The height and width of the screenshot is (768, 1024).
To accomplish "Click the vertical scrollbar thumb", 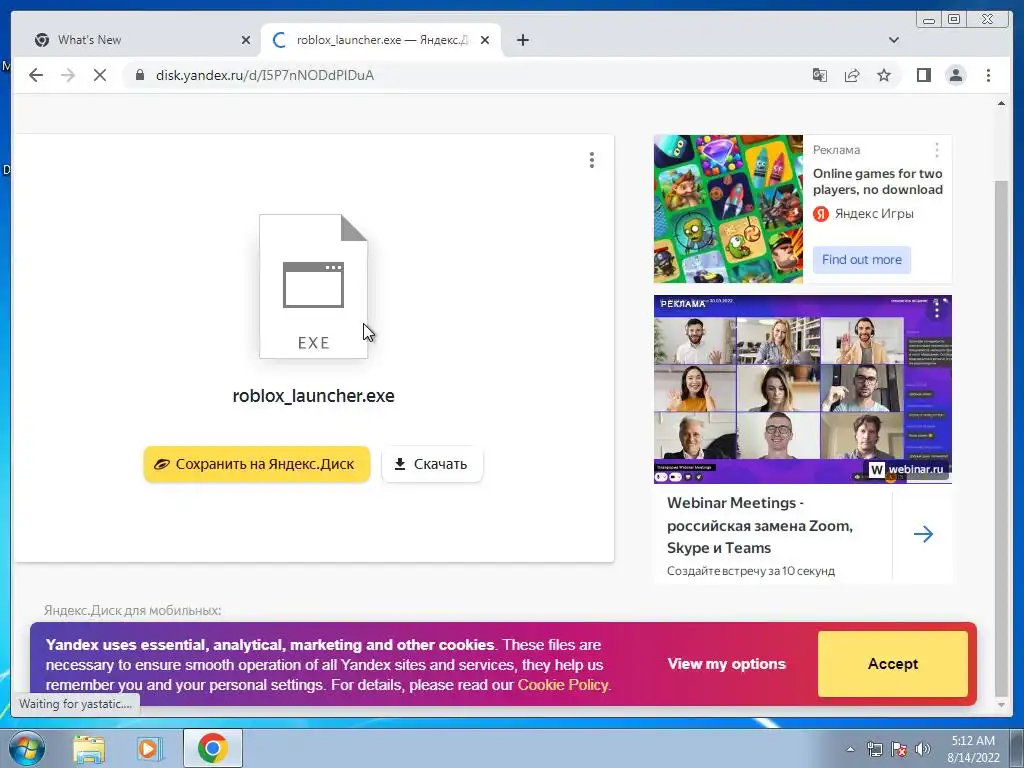I will point(1001,438).
